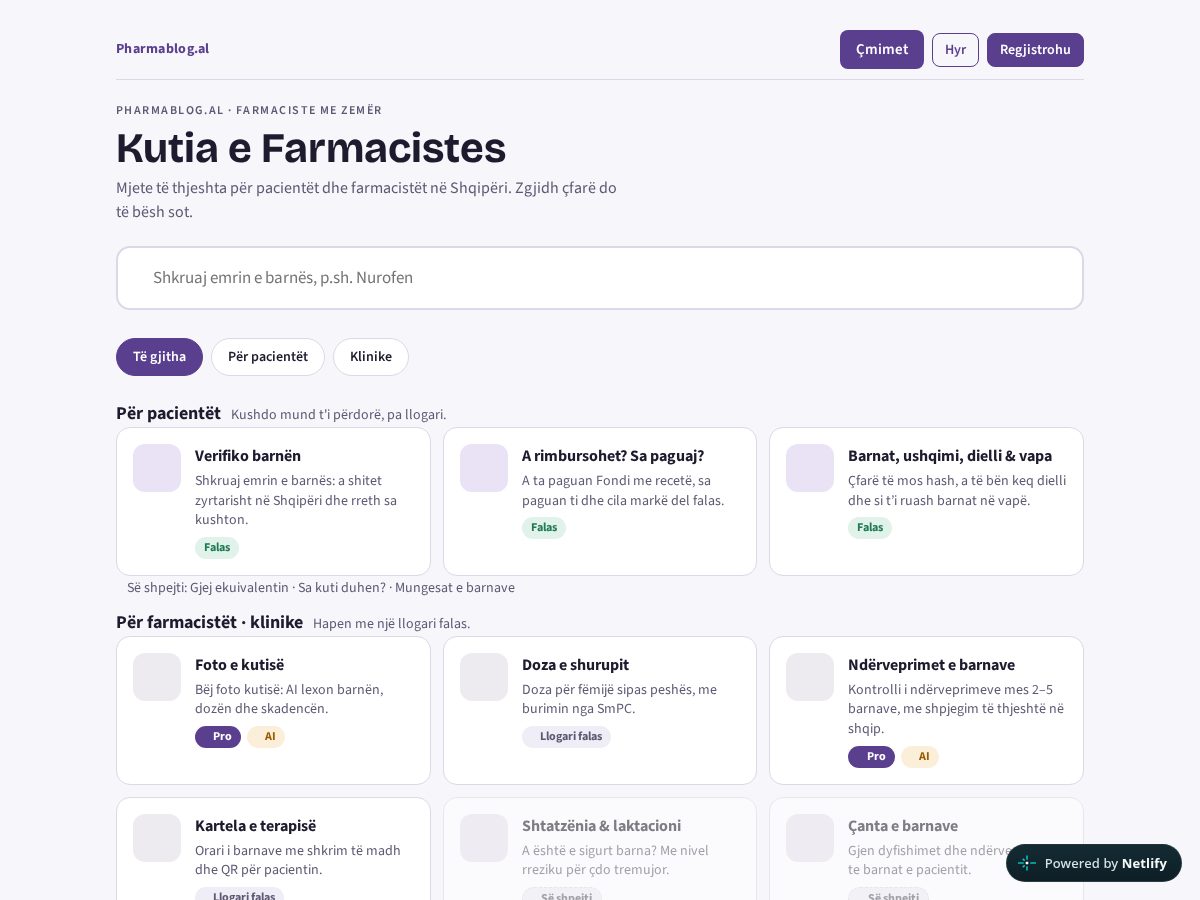This screenshot has width=1200, height=900.
Task: Click the Çanta e barnave title
Action: click(x=903, y=826)
